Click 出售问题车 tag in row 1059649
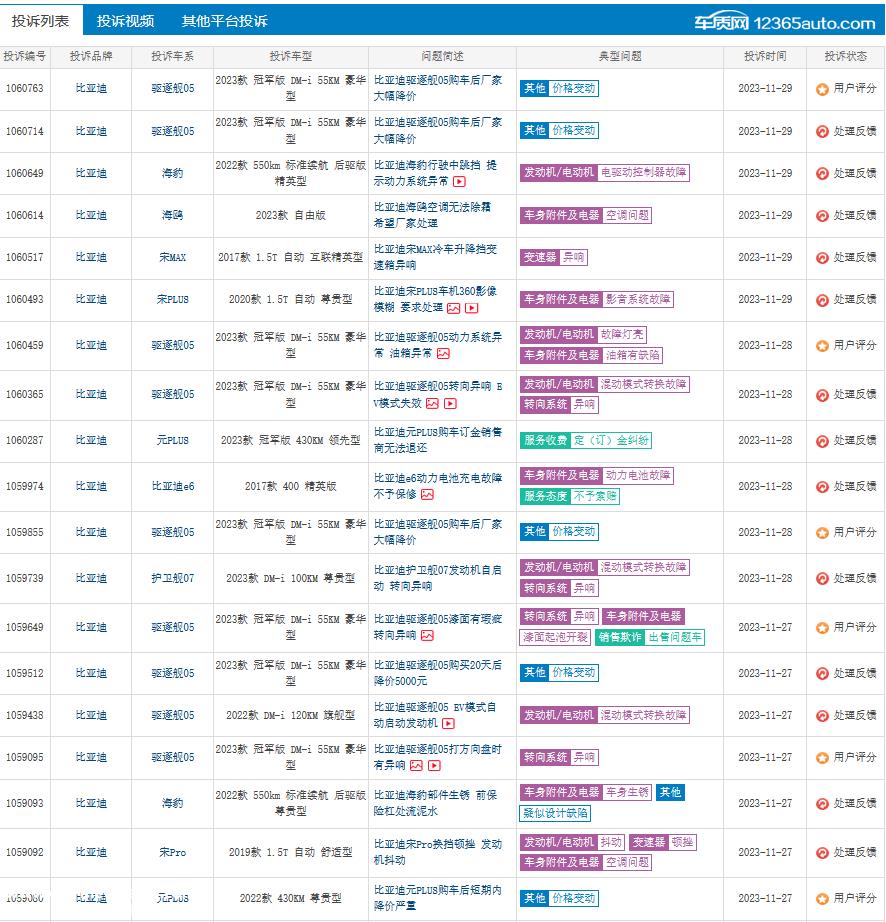The height and width of the screenshot is (922, 886). (675, 637)
